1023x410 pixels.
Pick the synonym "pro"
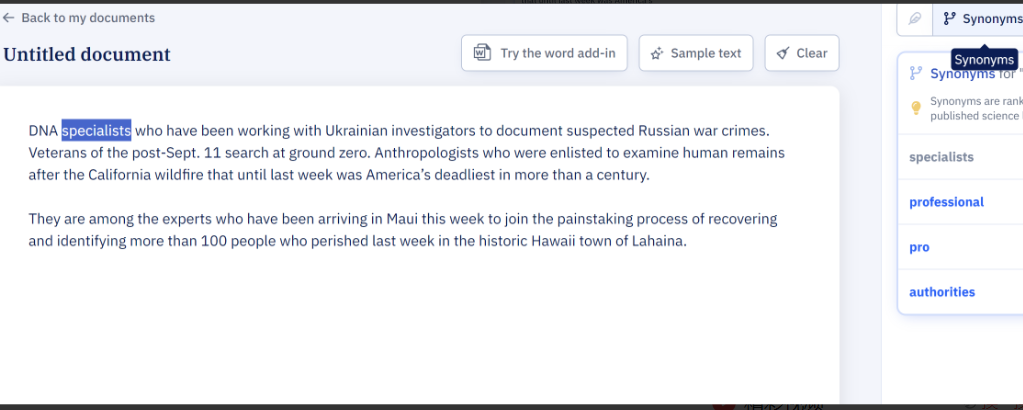919,247
